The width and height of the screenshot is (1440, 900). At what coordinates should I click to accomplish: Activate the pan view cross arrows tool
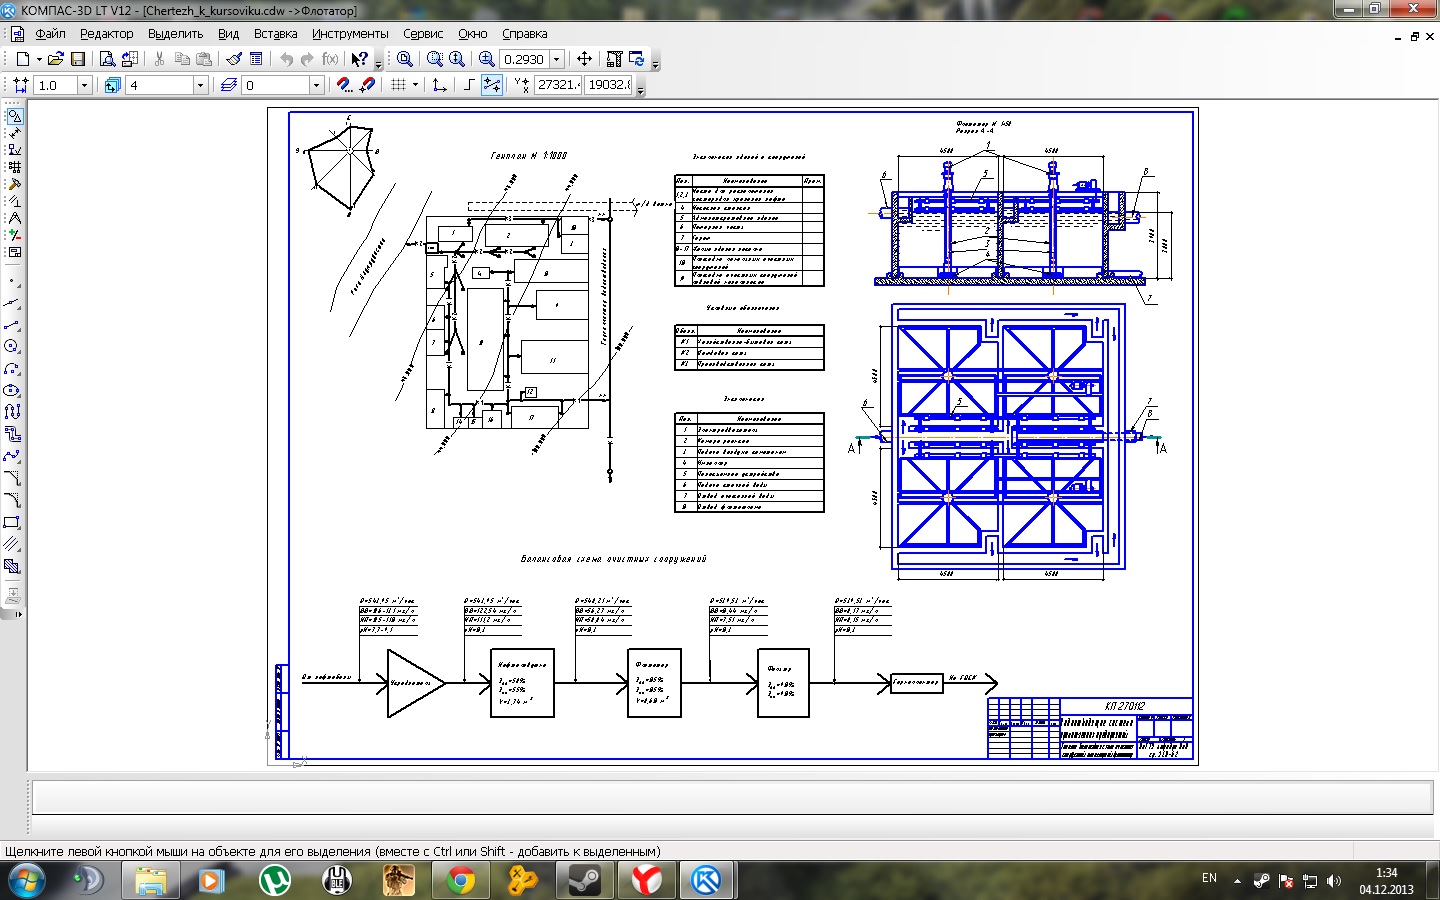pos(585,59)
